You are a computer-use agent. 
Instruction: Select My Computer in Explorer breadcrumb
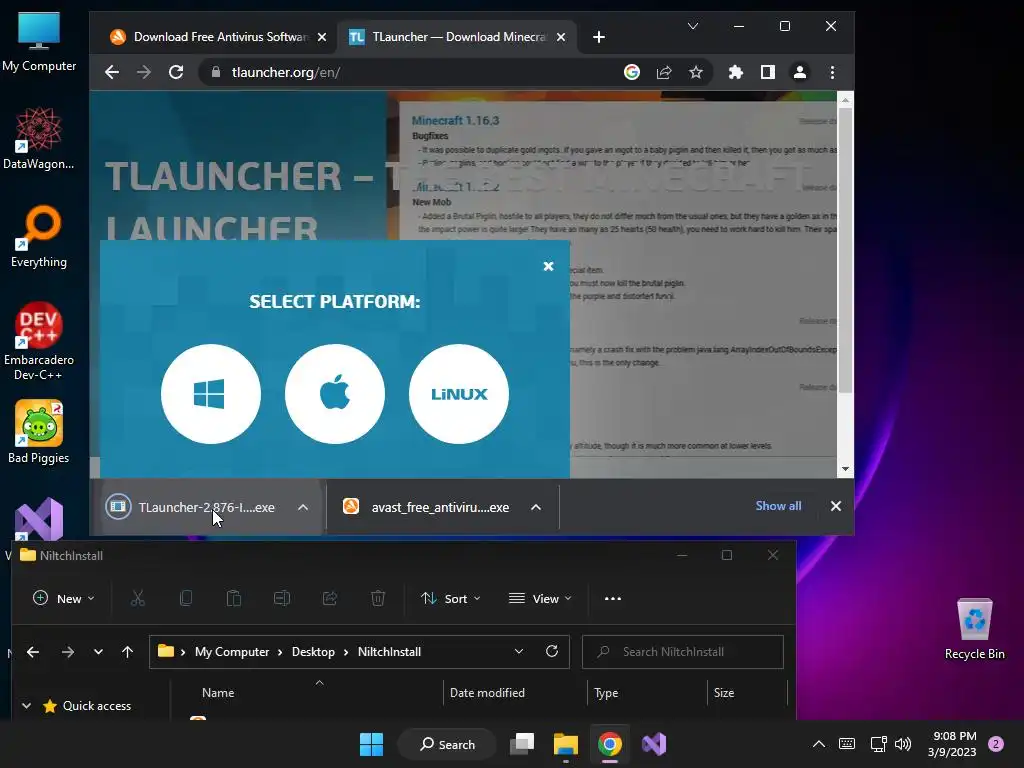232,652
